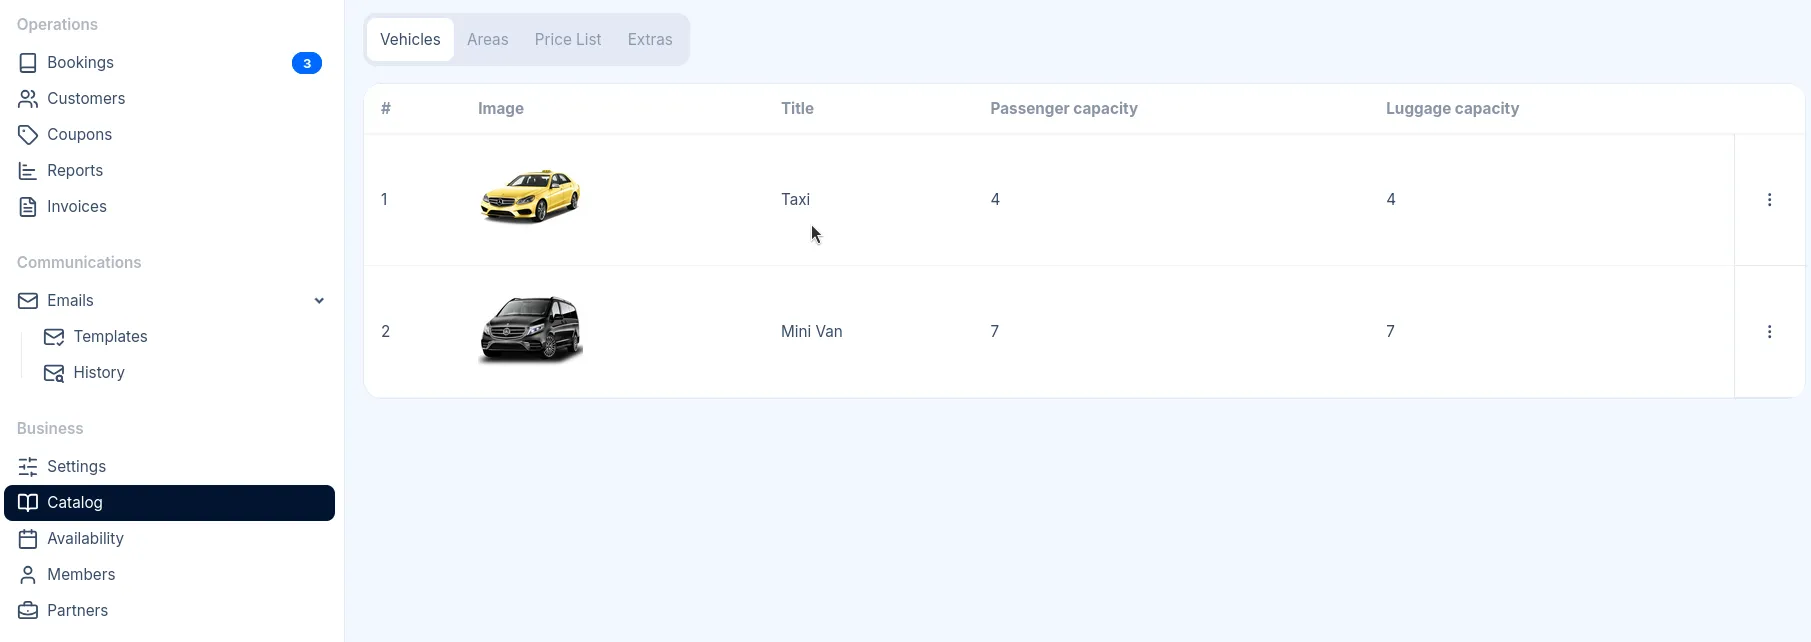Click the Reports chart icon

(28, 171)
